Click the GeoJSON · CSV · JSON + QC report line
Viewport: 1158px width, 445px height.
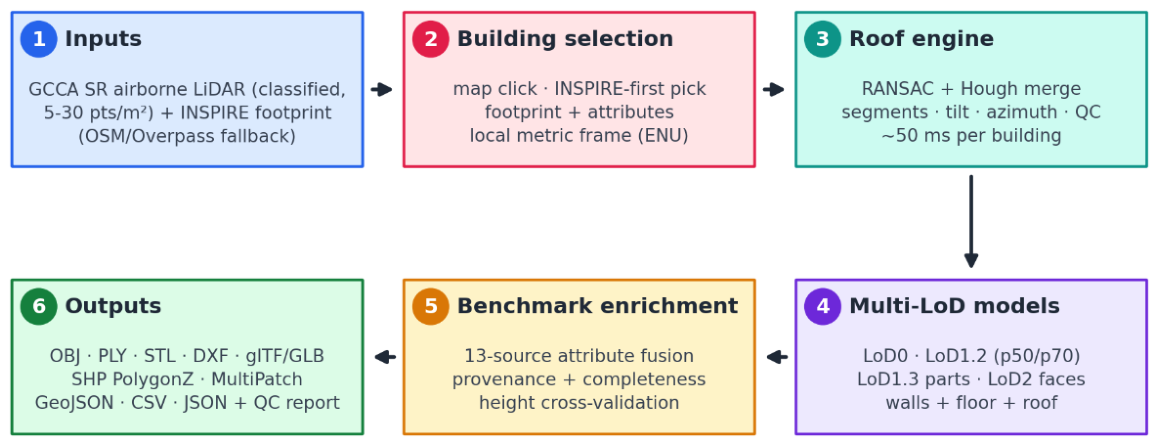pos(187,403)
